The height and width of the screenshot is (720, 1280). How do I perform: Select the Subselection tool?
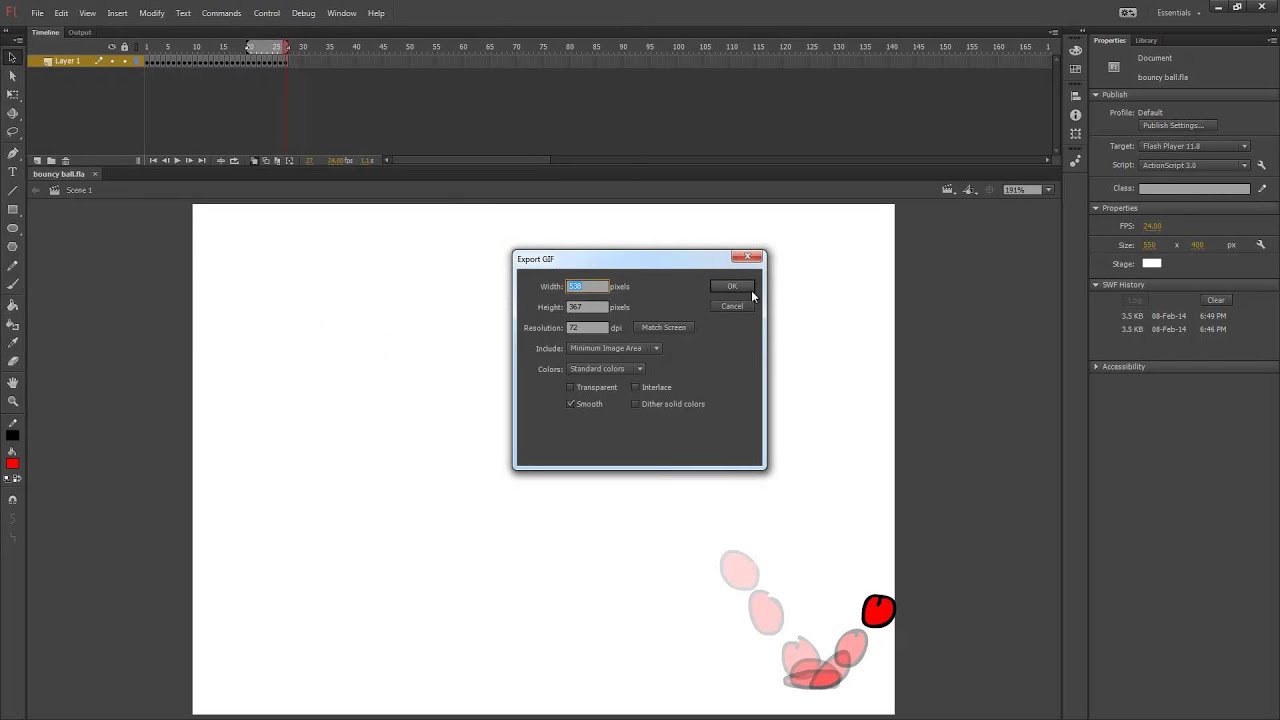[x=13, y=76]
